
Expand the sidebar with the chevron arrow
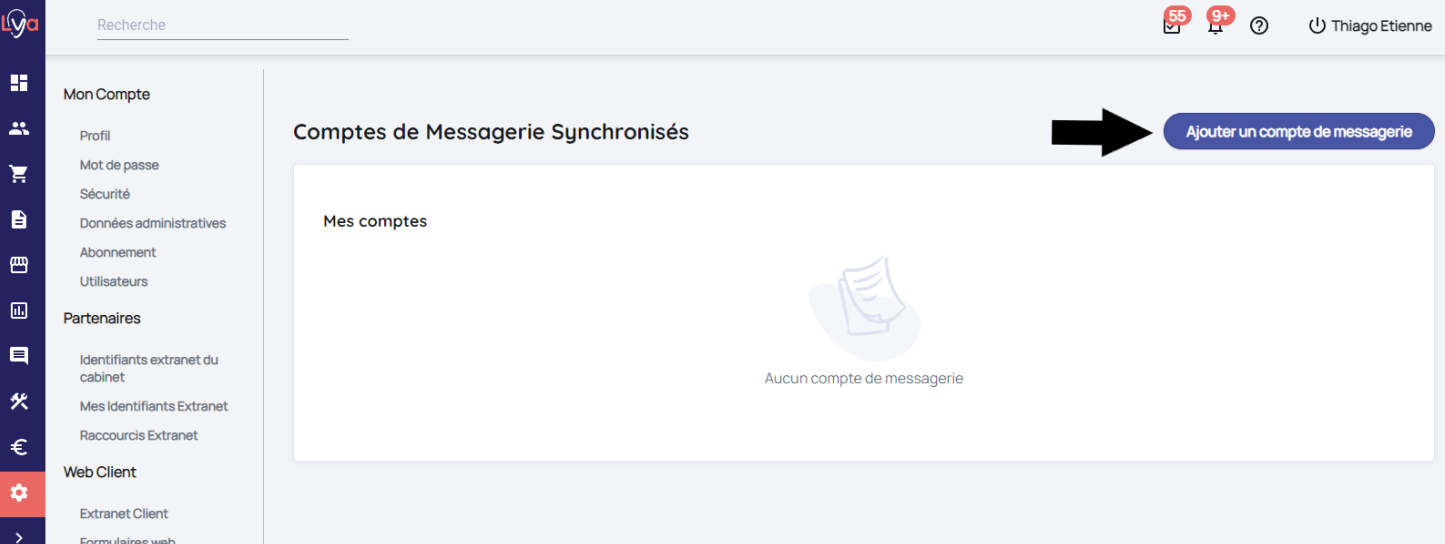[x=19, y=536]
